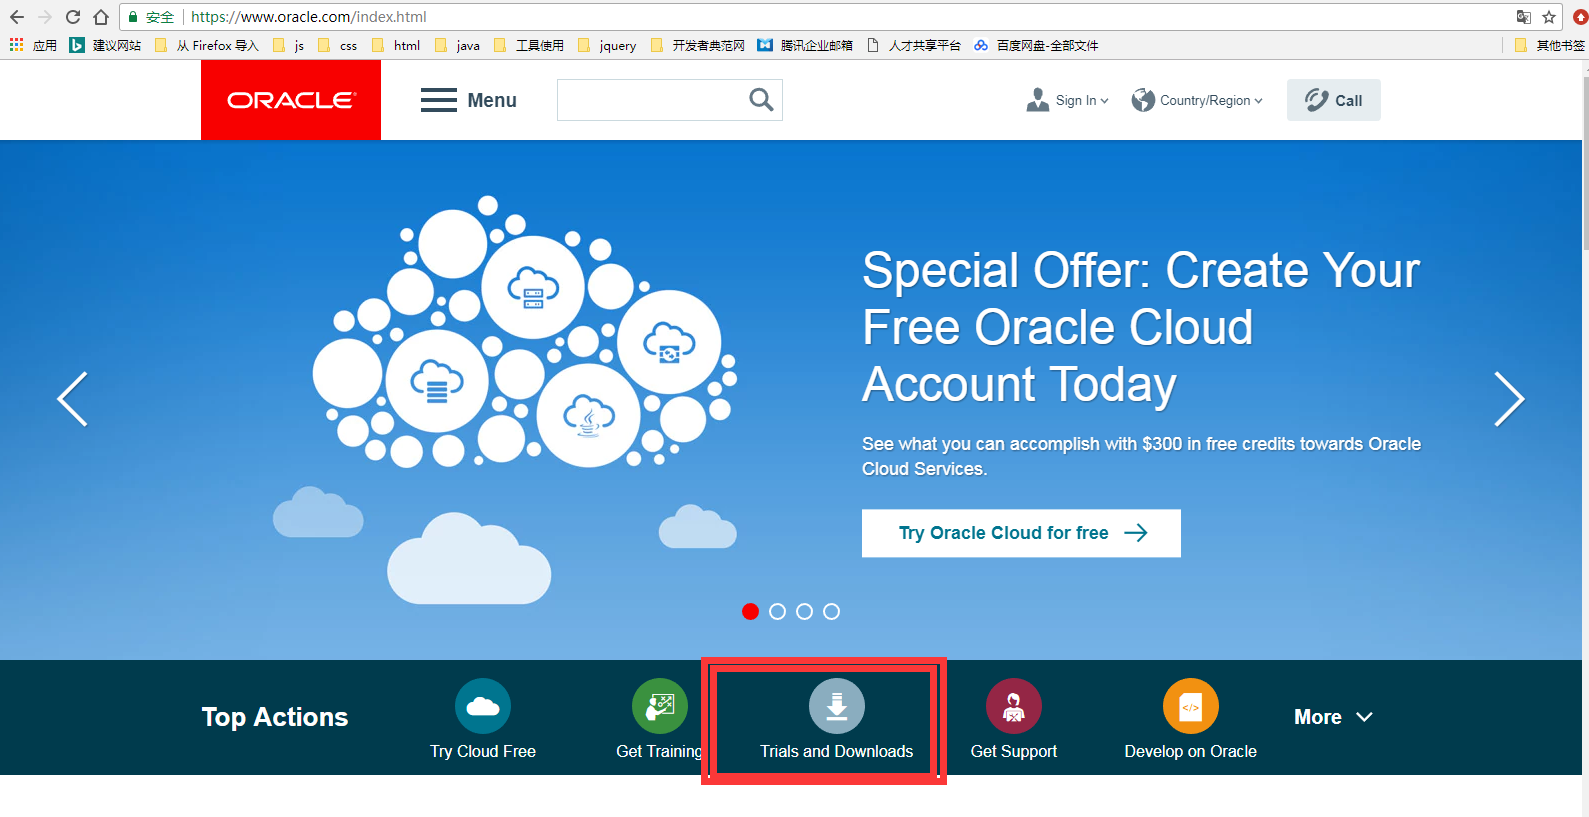Open the 百度网盘-全部文件 bookmark

tap(1036, 45)
